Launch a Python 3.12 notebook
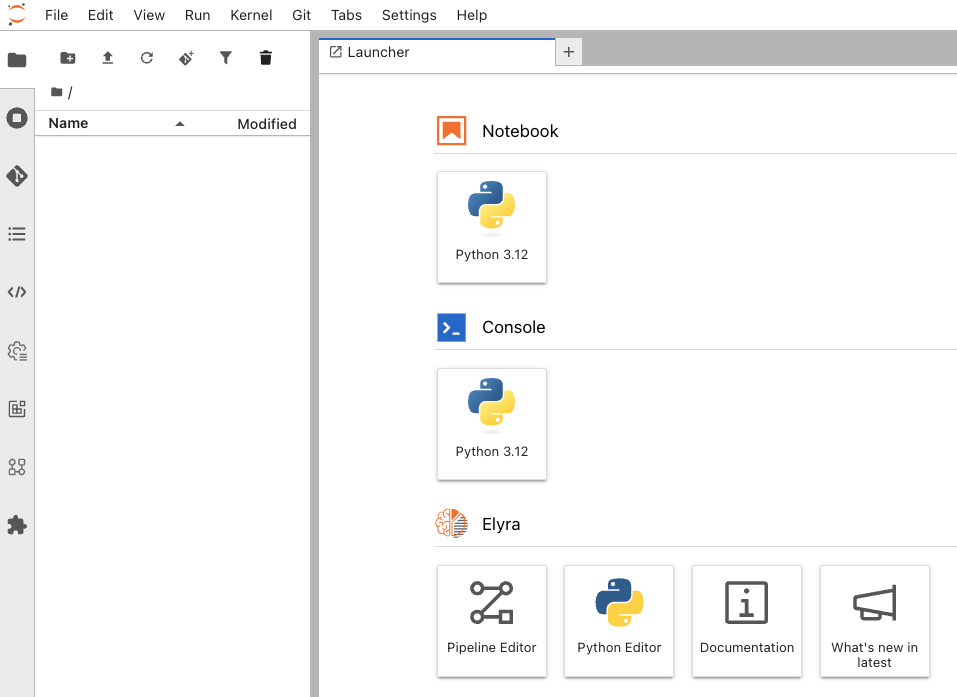This screenshot has width=957, height=697. coord(492,227)
